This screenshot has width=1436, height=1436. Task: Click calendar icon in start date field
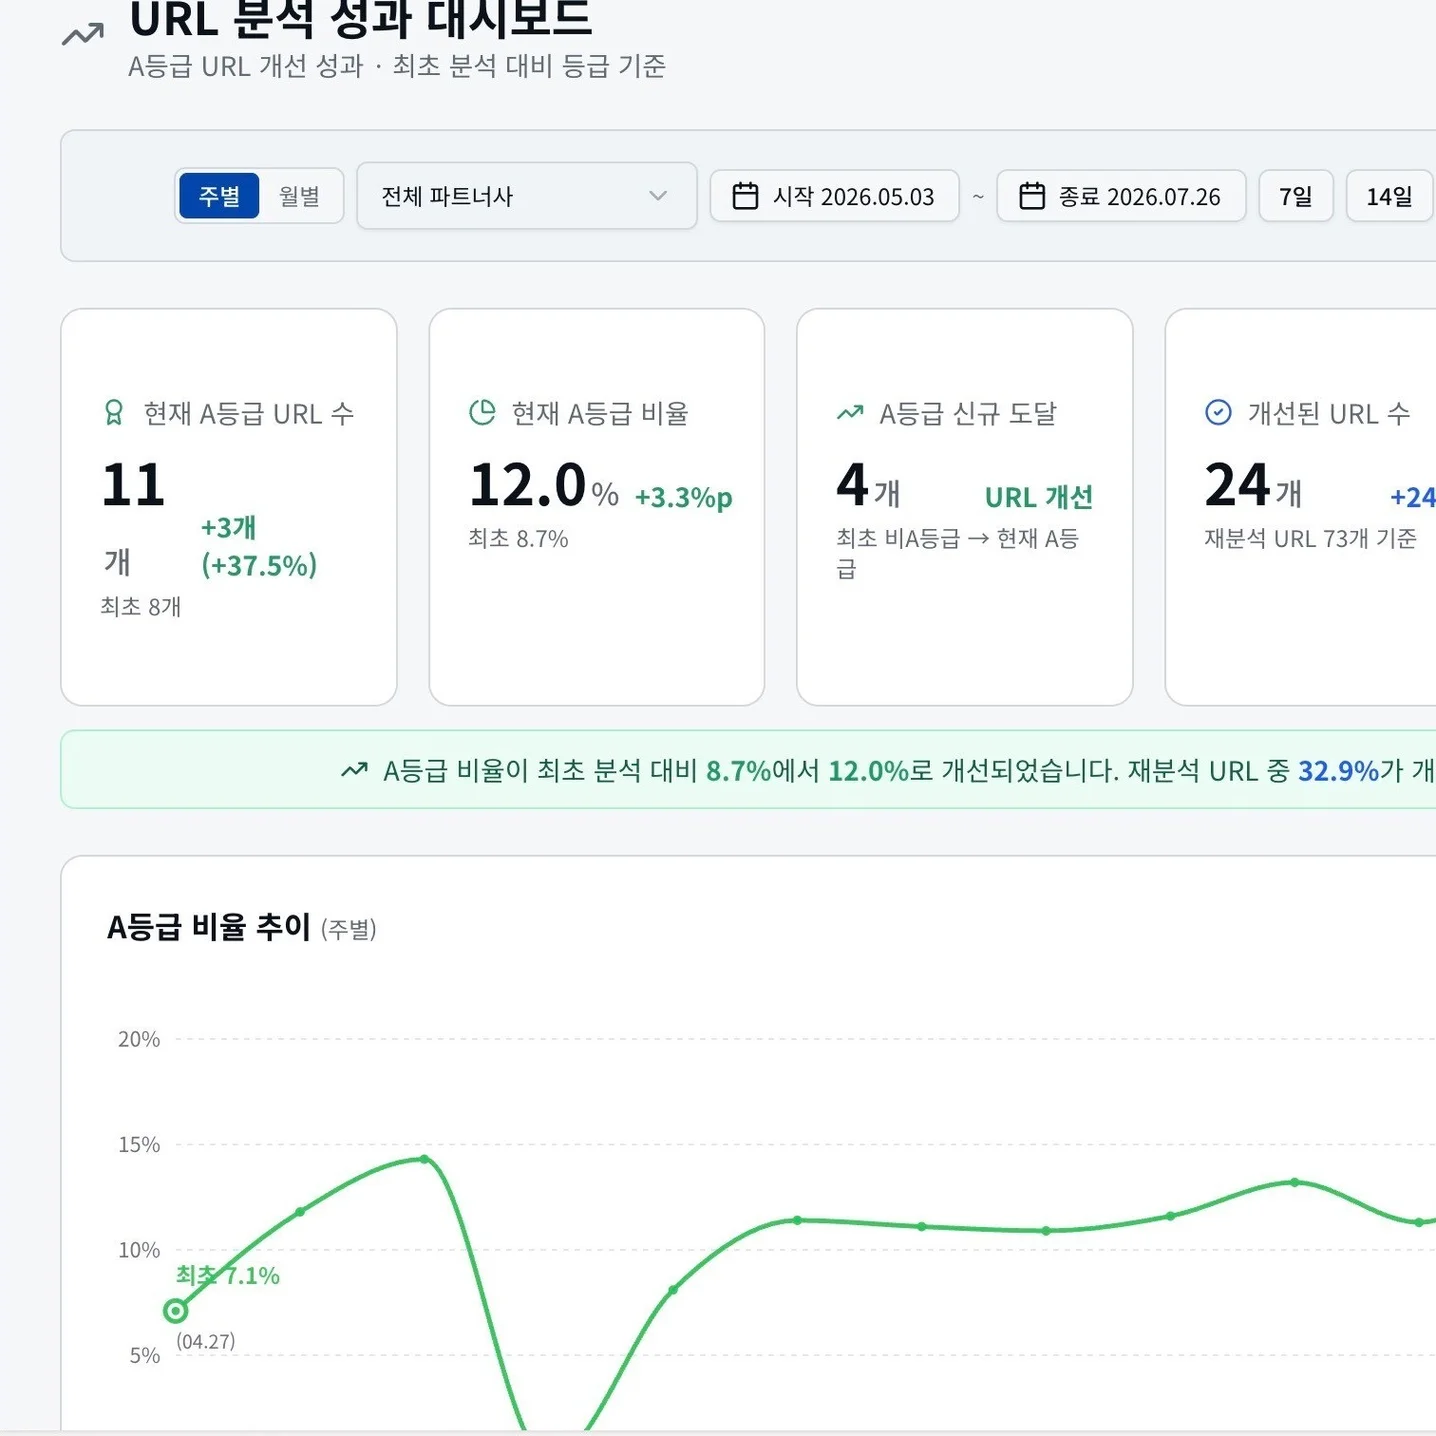745,196
